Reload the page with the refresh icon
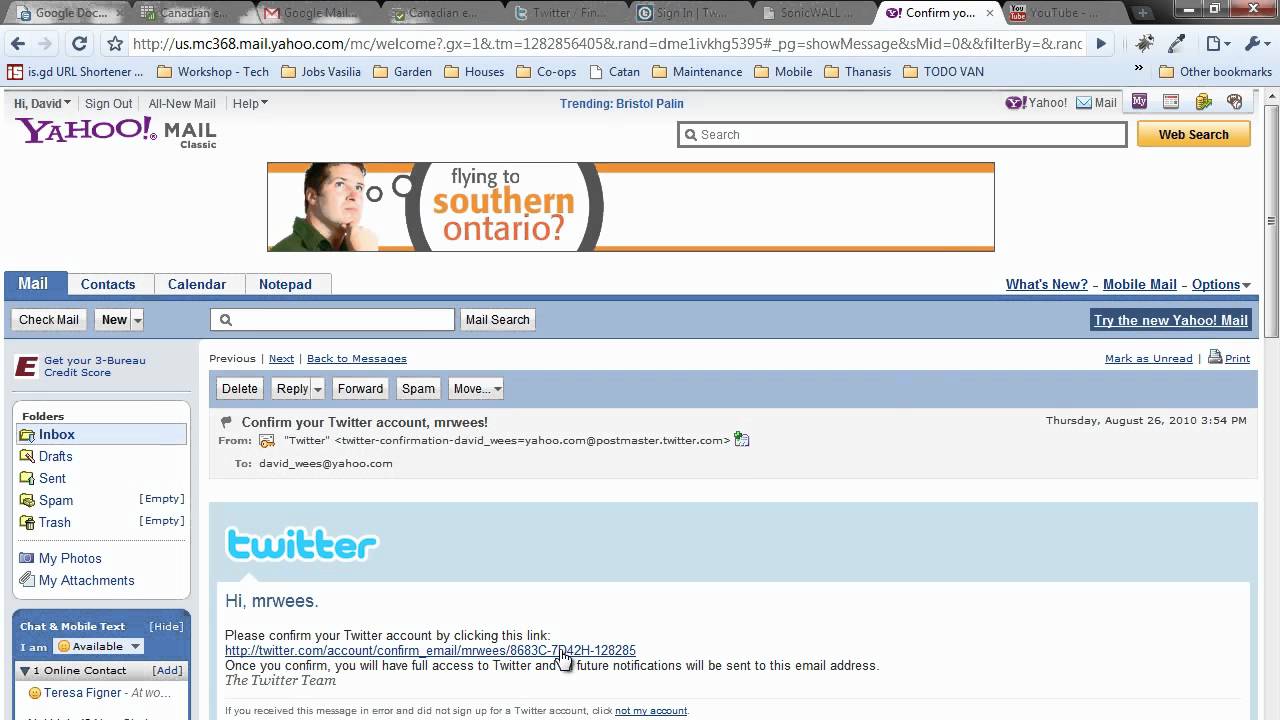 point(79,44)
